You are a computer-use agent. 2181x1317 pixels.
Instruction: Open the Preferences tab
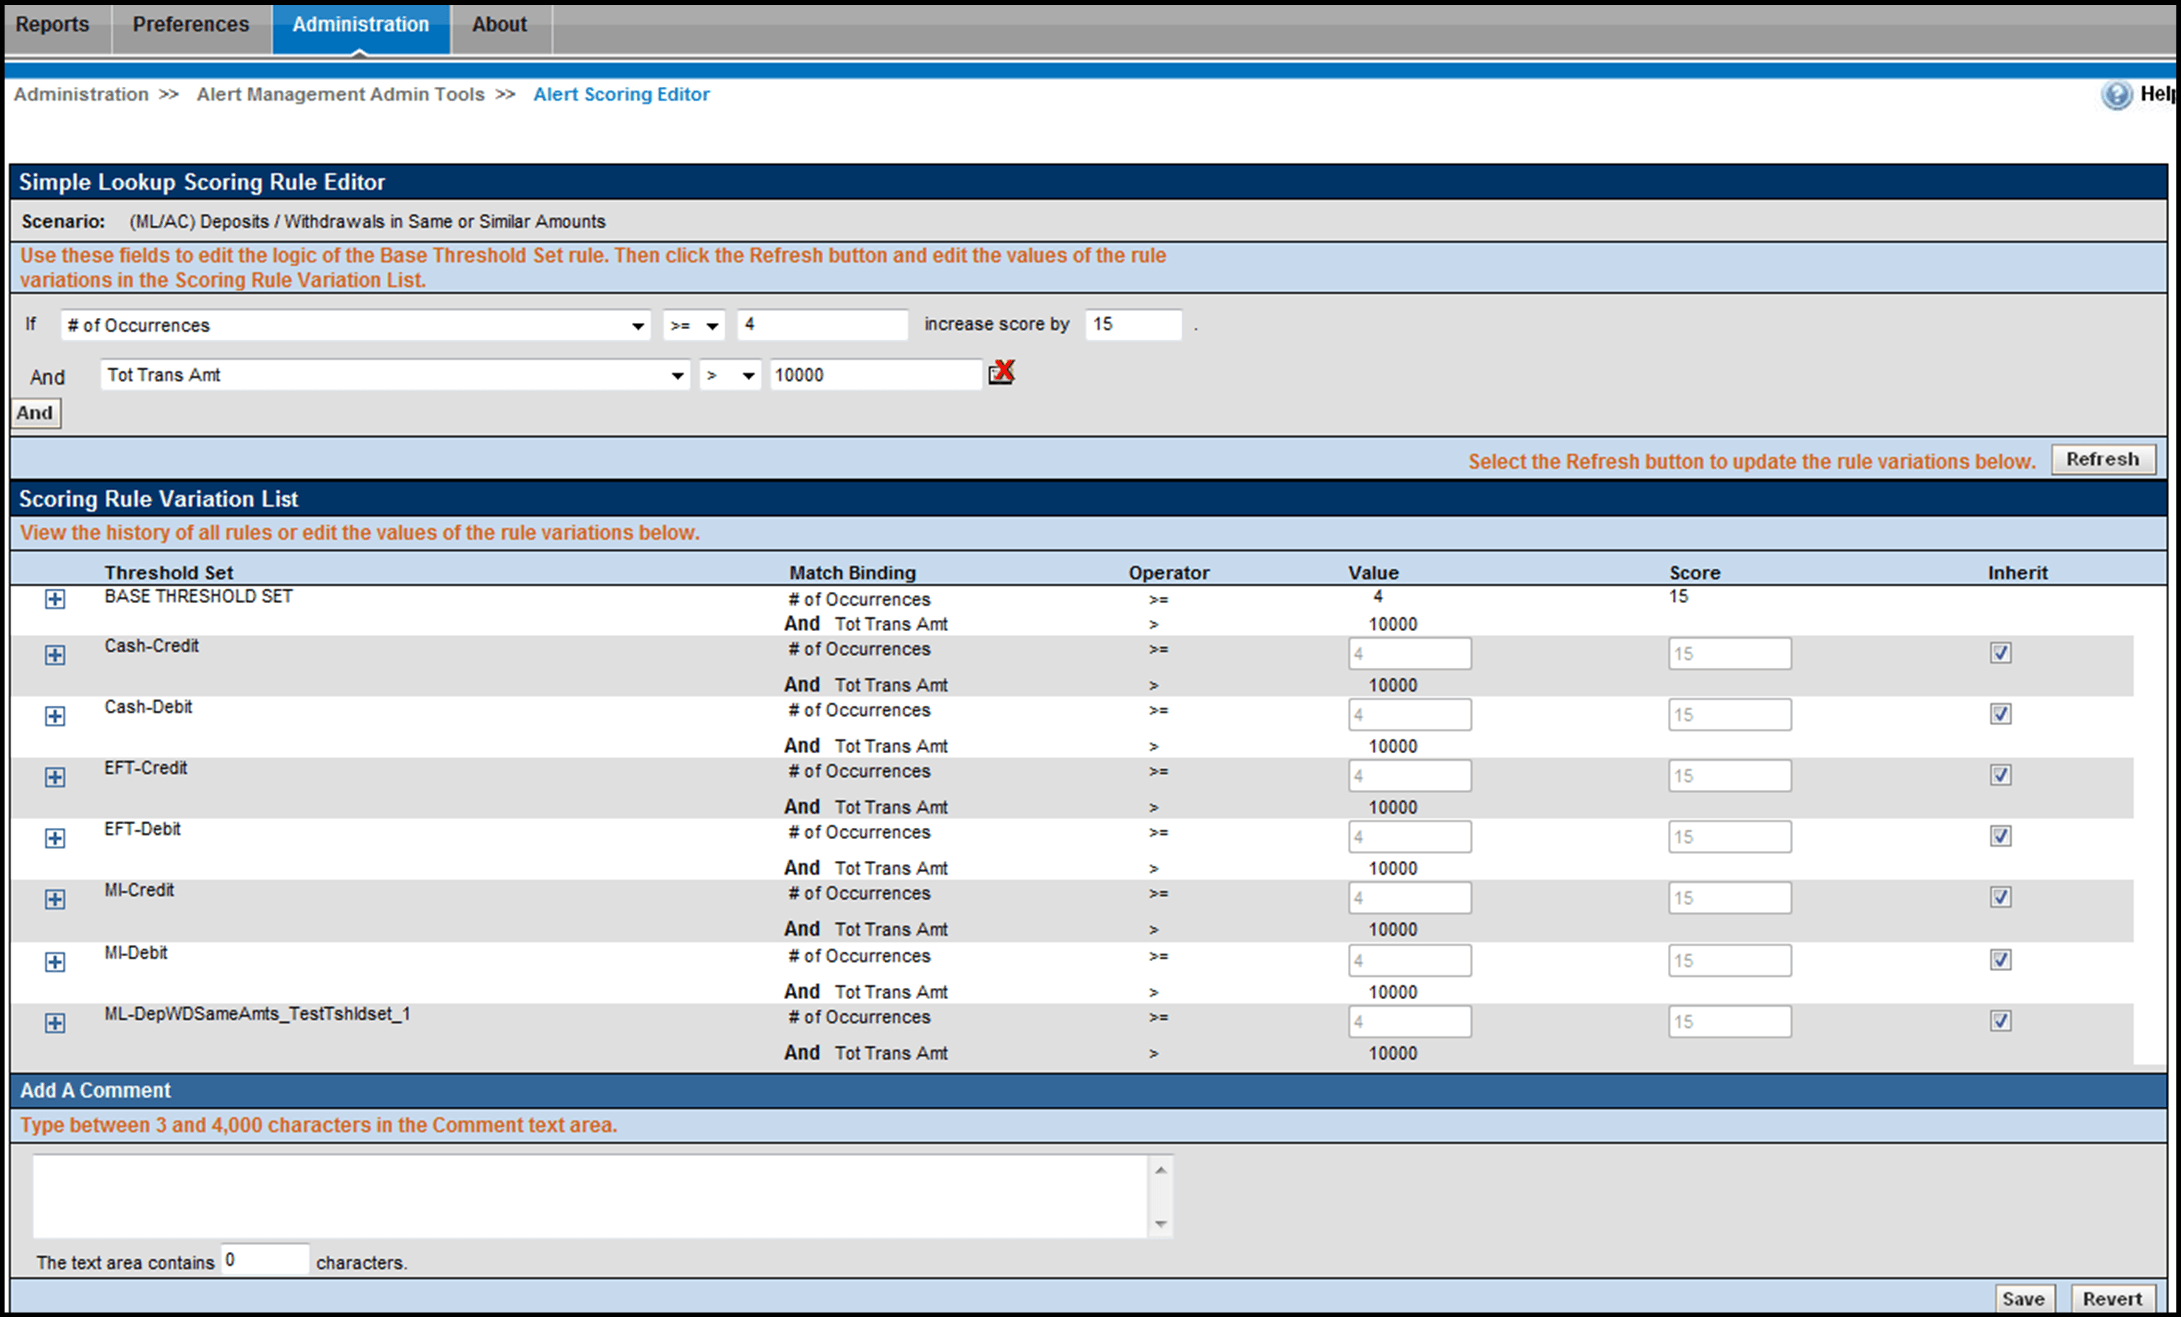[x=191, y=25]
